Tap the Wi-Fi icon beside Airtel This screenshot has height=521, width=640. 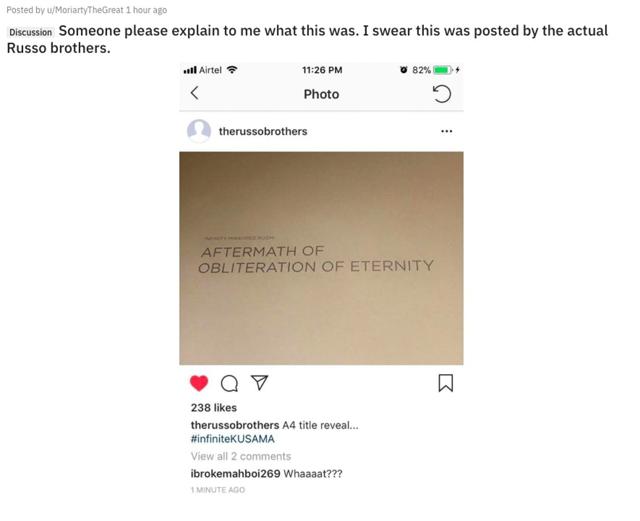232,69
